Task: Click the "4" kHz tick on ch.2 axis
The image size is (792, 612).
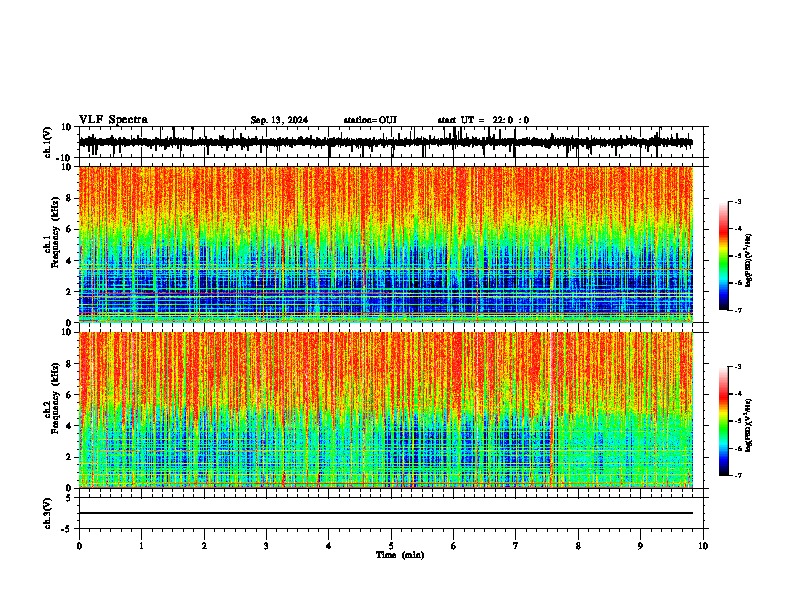Action: pyautogui.click(x=70, y=426)
